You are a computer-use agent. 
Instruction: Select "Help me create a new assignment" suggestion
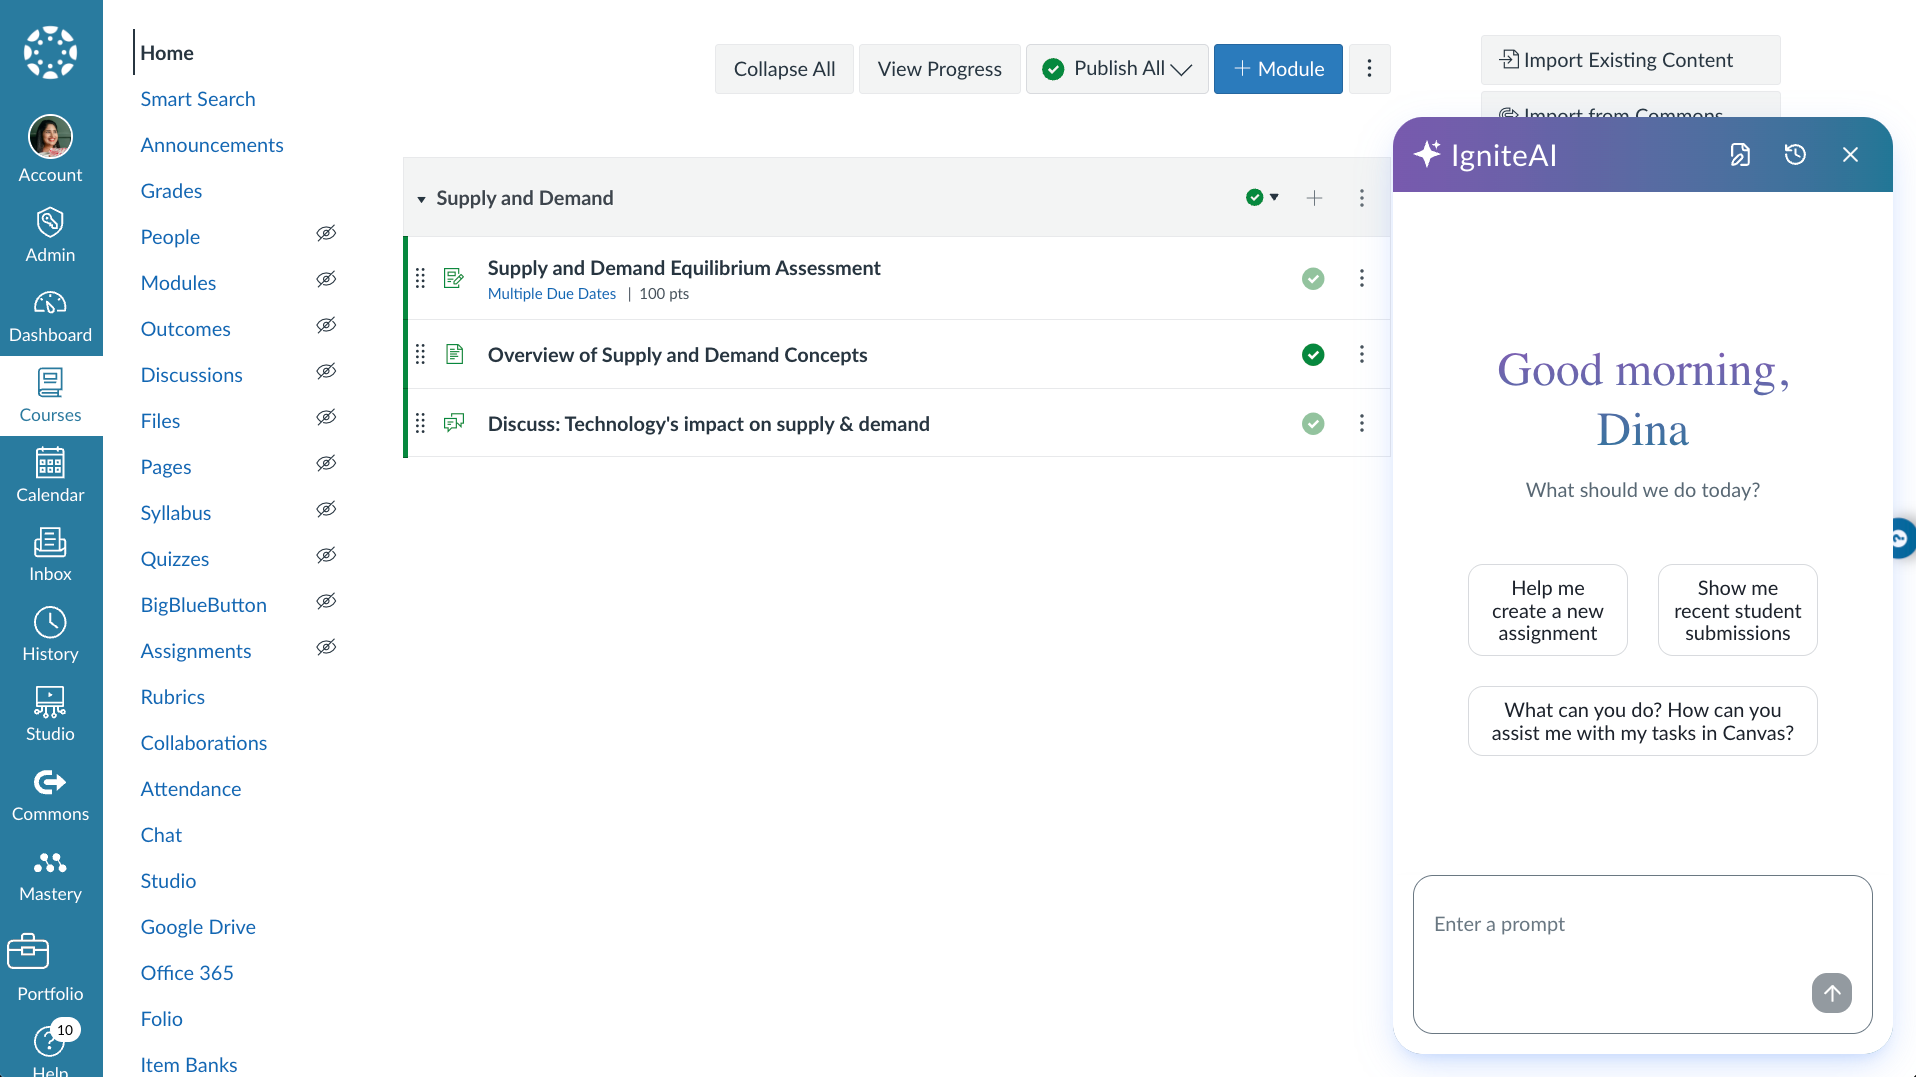1547,610
